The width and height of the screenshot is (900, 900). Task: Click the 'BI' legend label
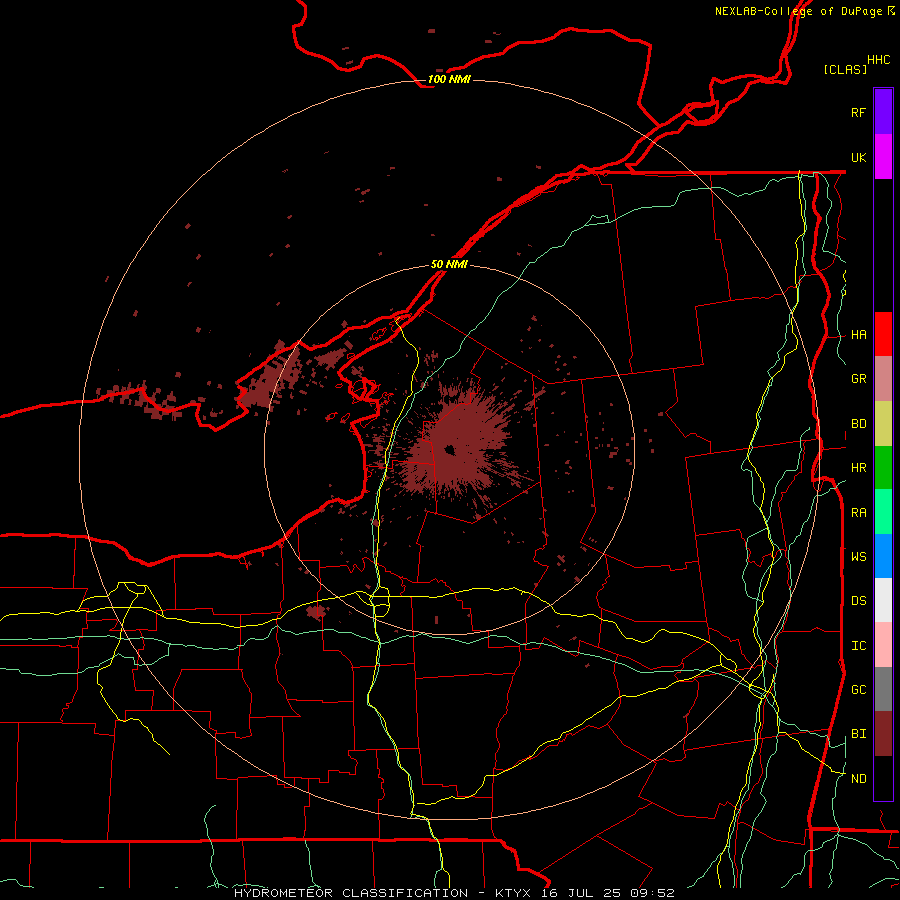point(859,734)
